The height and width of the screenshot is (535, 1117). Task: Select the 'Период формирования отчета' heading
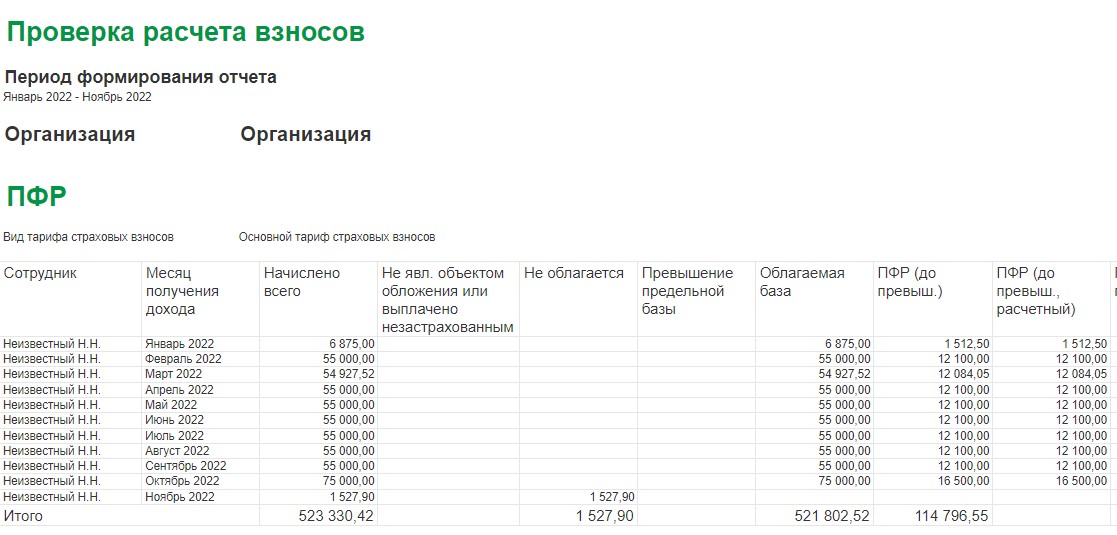(140, 77)
